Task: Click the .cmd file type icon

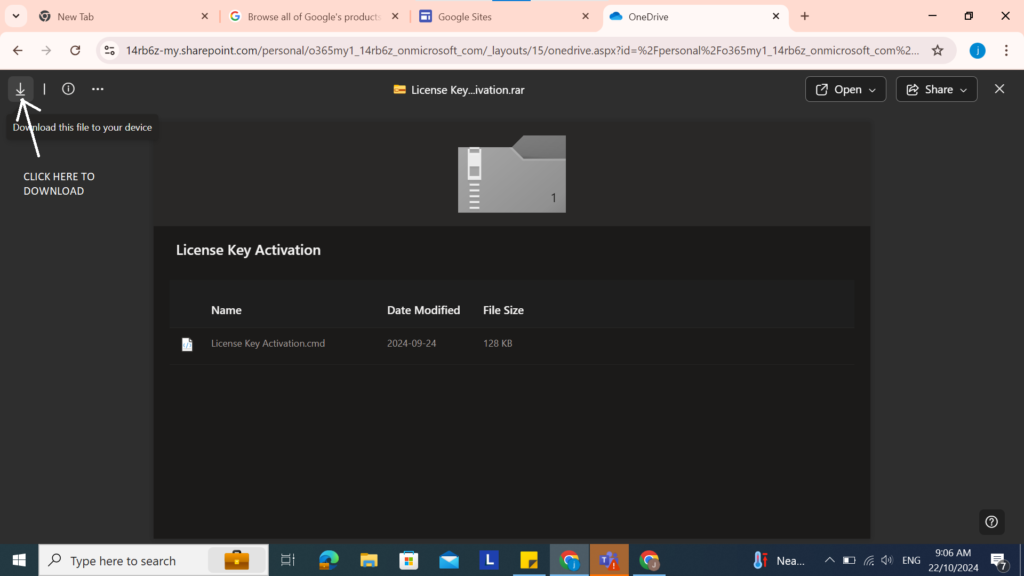Action: tap(187, 344)
